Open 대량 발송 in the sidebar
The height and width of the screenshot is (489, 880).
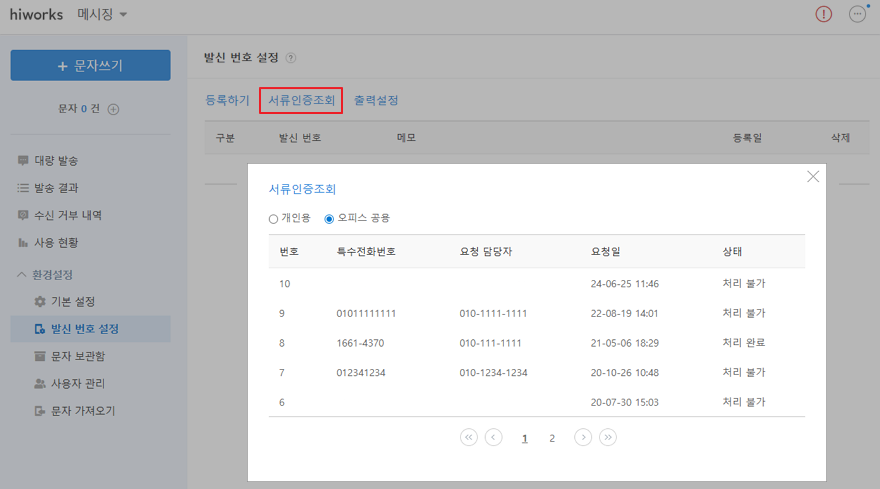pos(56,161)
